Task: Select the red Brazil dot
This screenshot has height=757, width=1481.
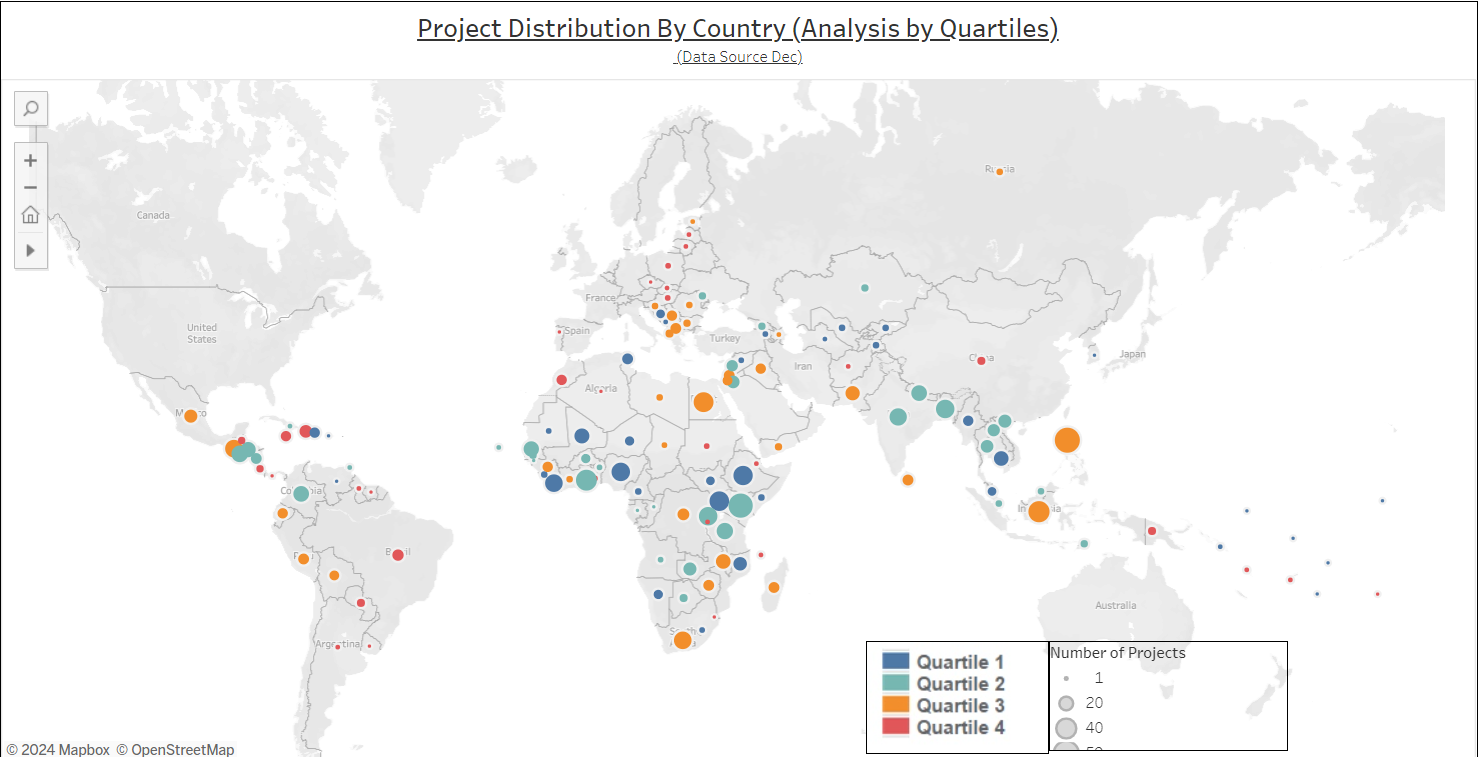Action: 398,555
